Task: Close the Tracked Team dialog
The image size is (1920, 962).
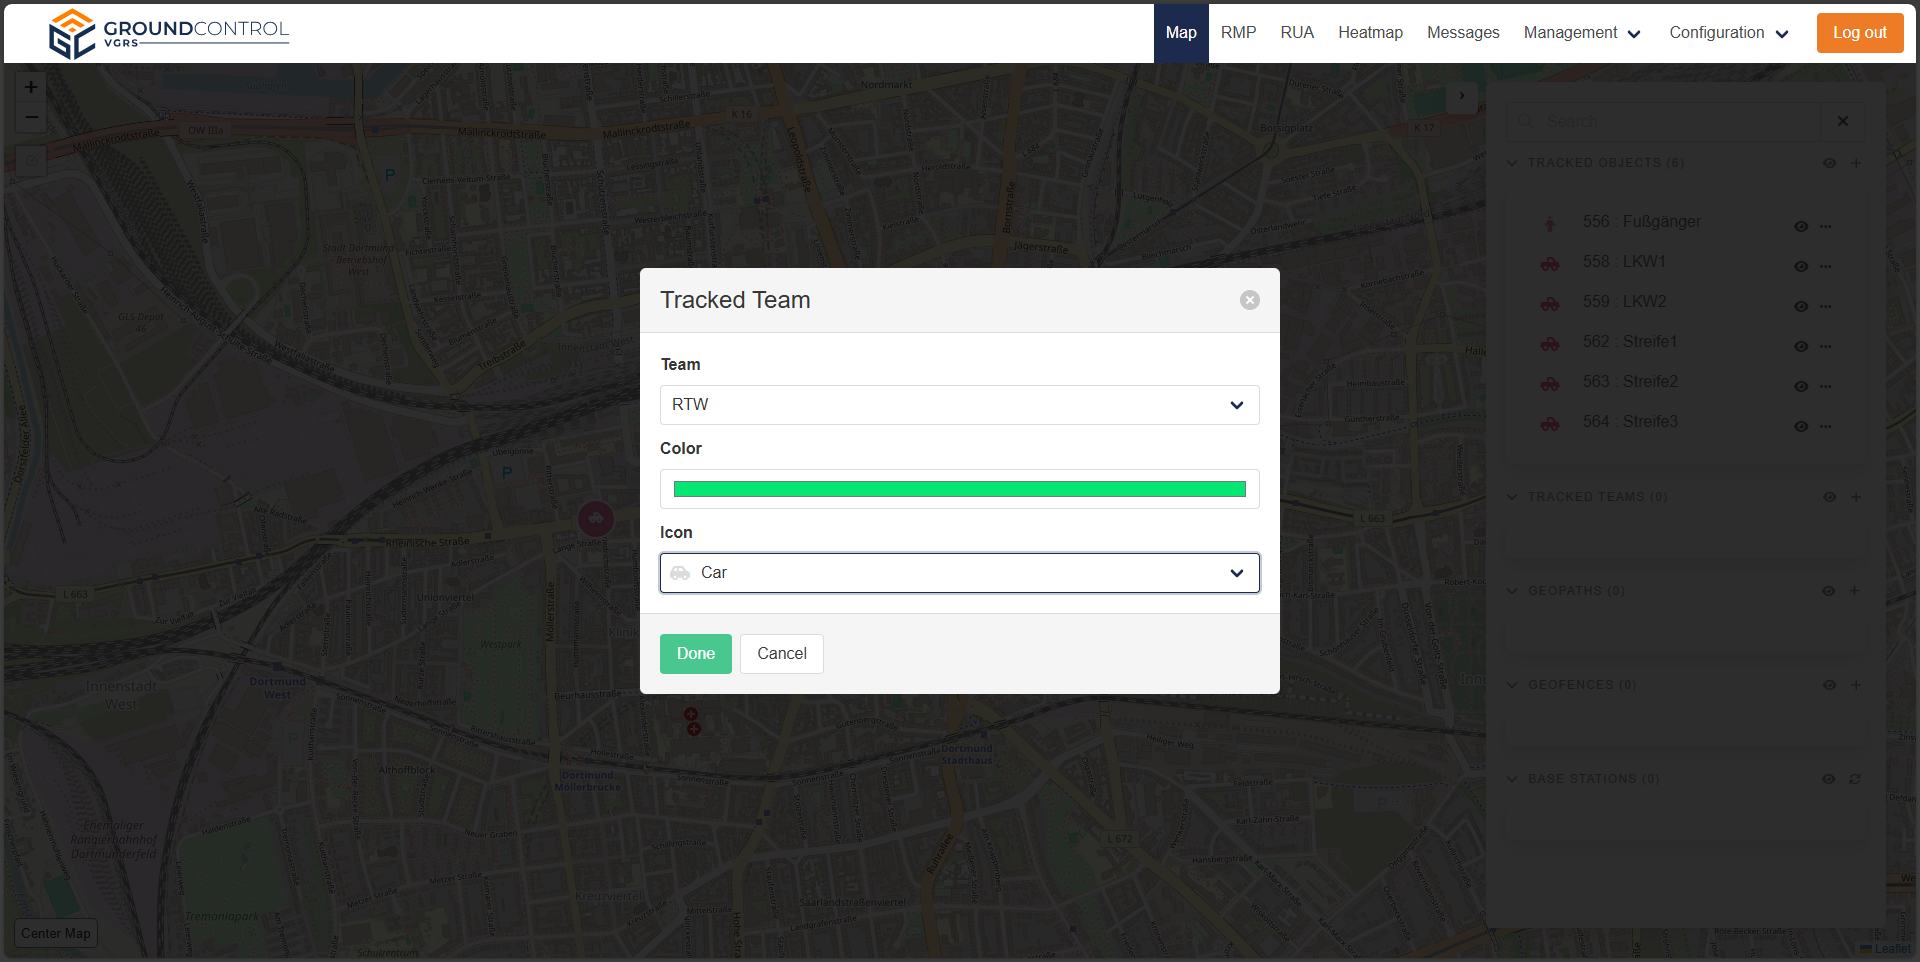Action: click(x=1249, y=300)
